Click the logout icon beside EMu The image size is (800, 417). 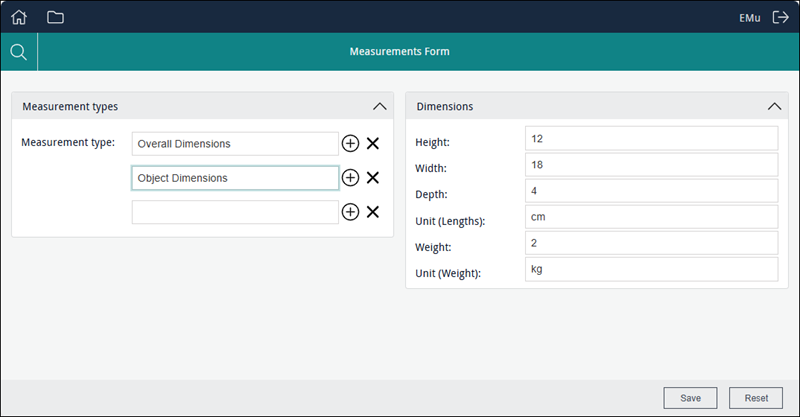(x=781, y=17)
